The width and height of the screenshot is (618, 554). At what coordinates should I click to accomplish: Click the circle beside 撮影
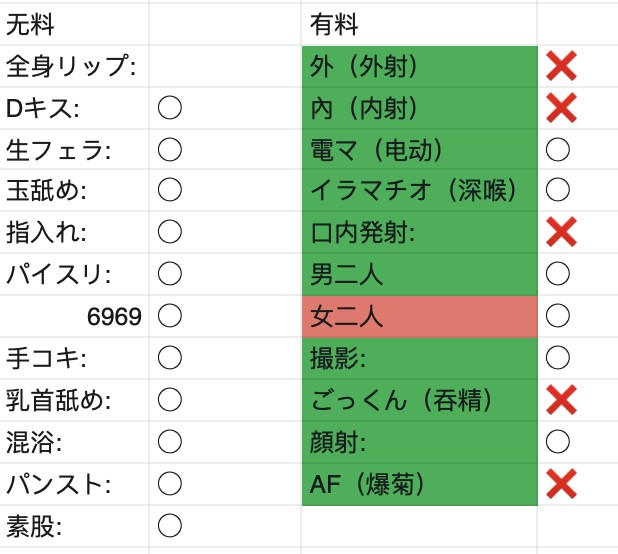[x=558, y=357]
